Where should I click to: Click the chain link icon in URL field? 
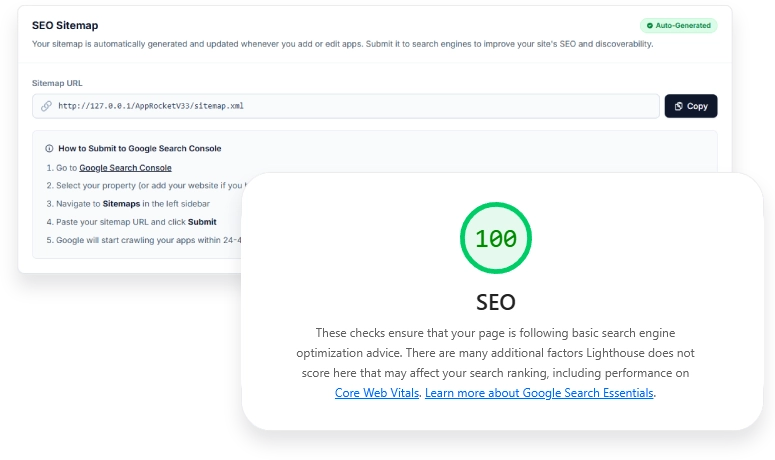click(46, 106)
